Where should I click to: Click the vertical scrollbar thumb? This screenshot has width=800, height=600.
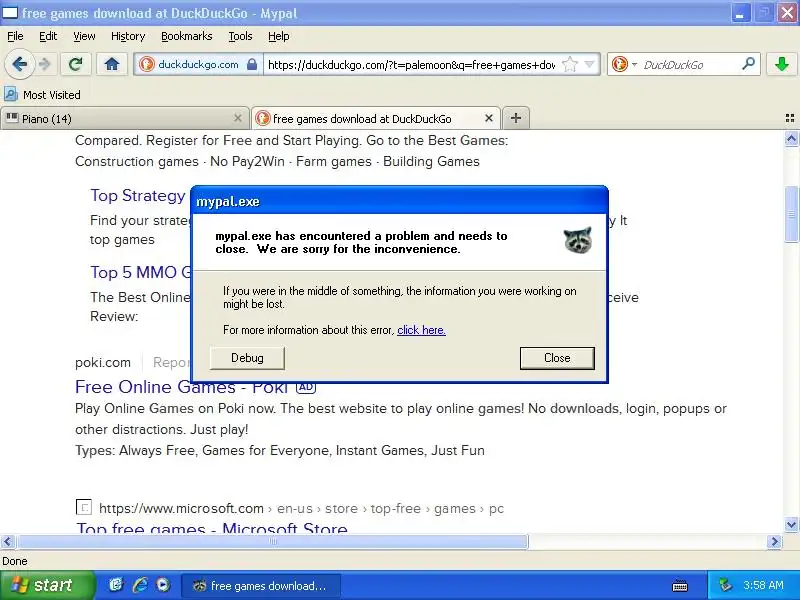click(791, 214)
